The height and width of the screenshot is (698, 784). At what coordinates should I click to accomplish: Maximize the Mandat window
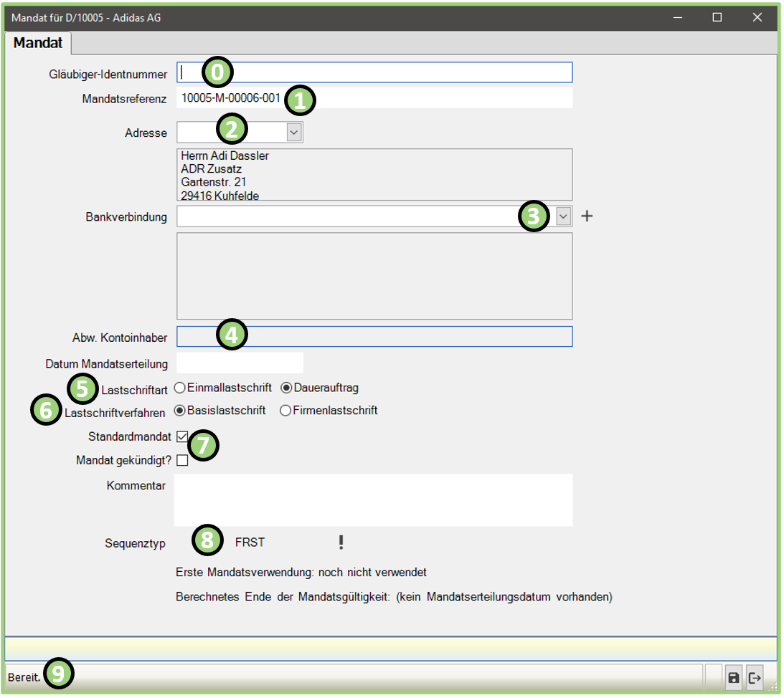tap(717, 17)
